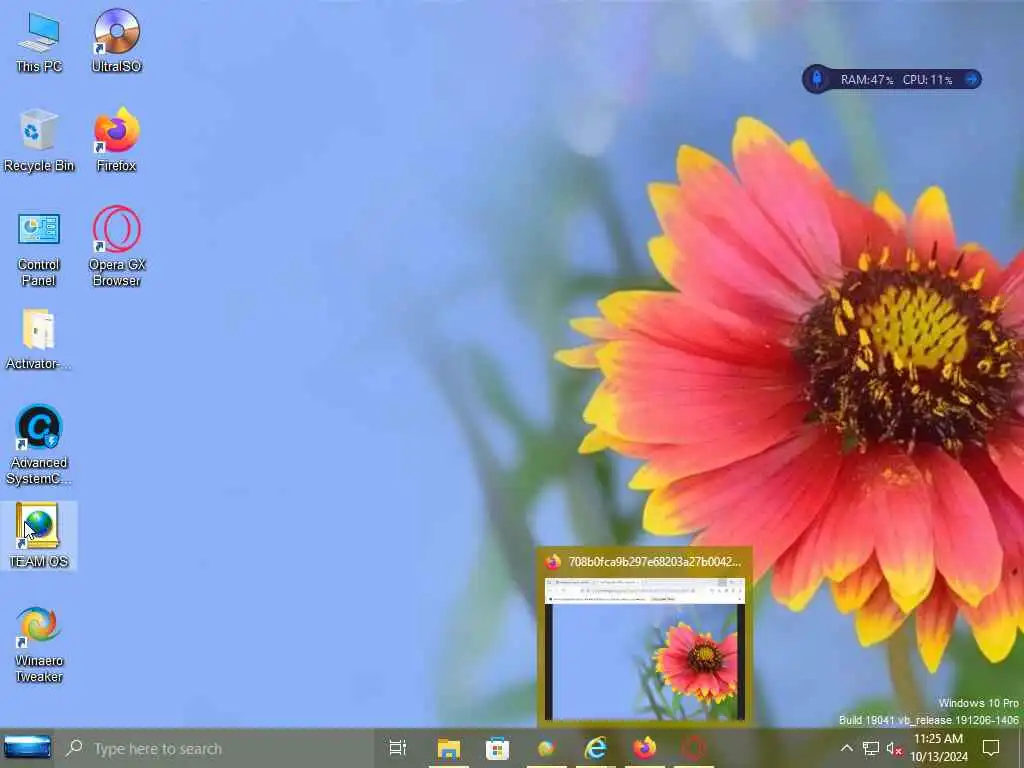Image resolution: width=1024 pixels, height=768 pixels.
Task: Click the Firefox taskbar icon
Action: (x=645, y=748)
